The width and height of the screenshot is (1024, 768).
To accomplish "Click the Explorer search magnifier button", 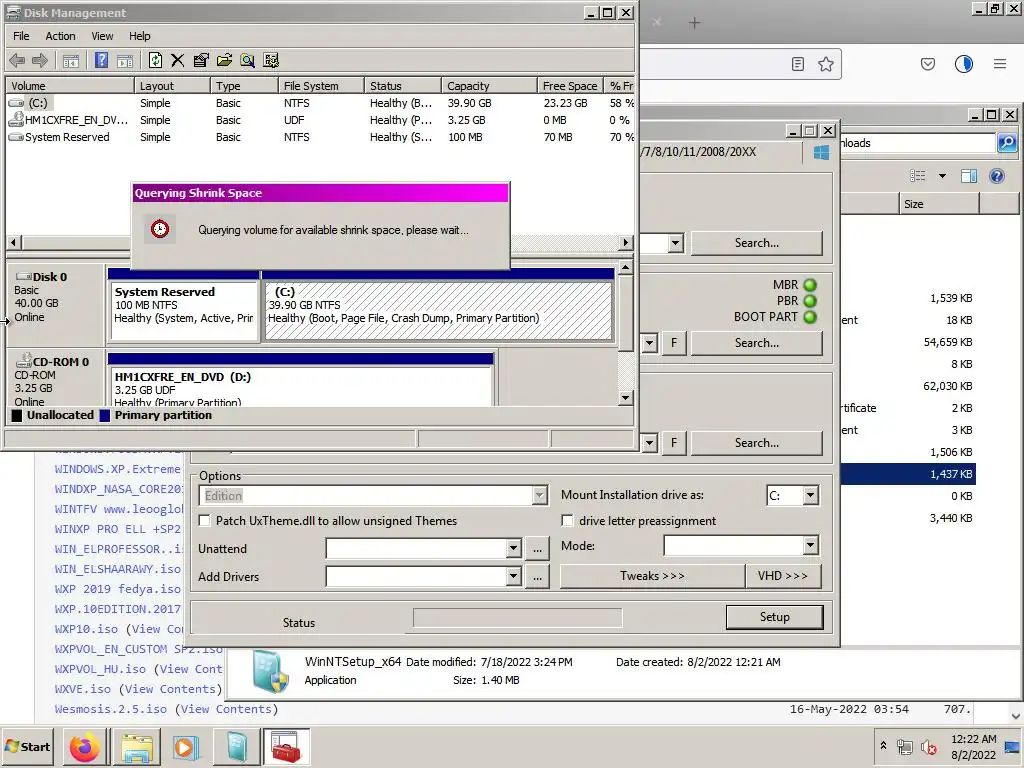I will point(1007,142).
